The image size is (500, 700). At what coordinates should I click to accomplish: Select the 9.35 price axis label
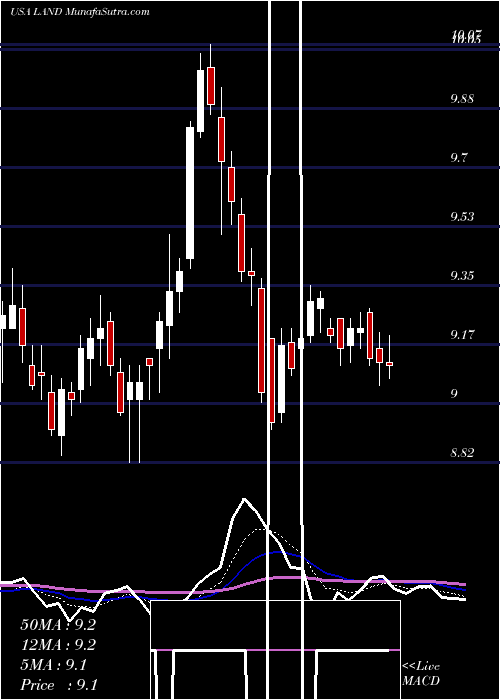(462, 275)
